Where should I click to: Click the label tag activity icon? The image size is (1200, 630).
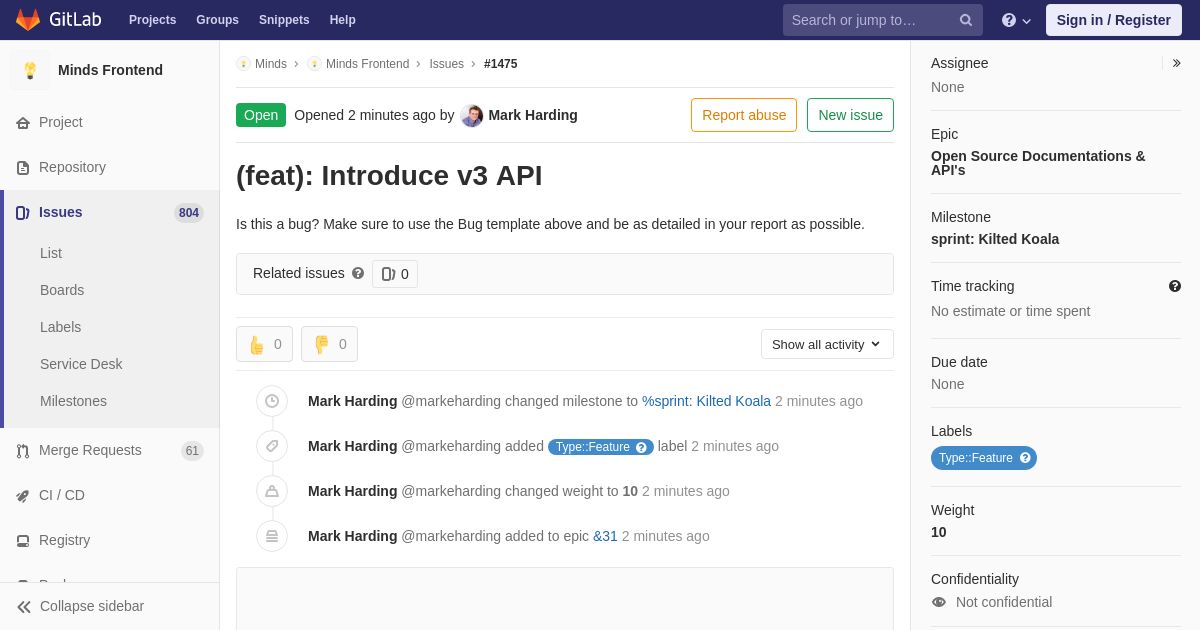point(272,446)
